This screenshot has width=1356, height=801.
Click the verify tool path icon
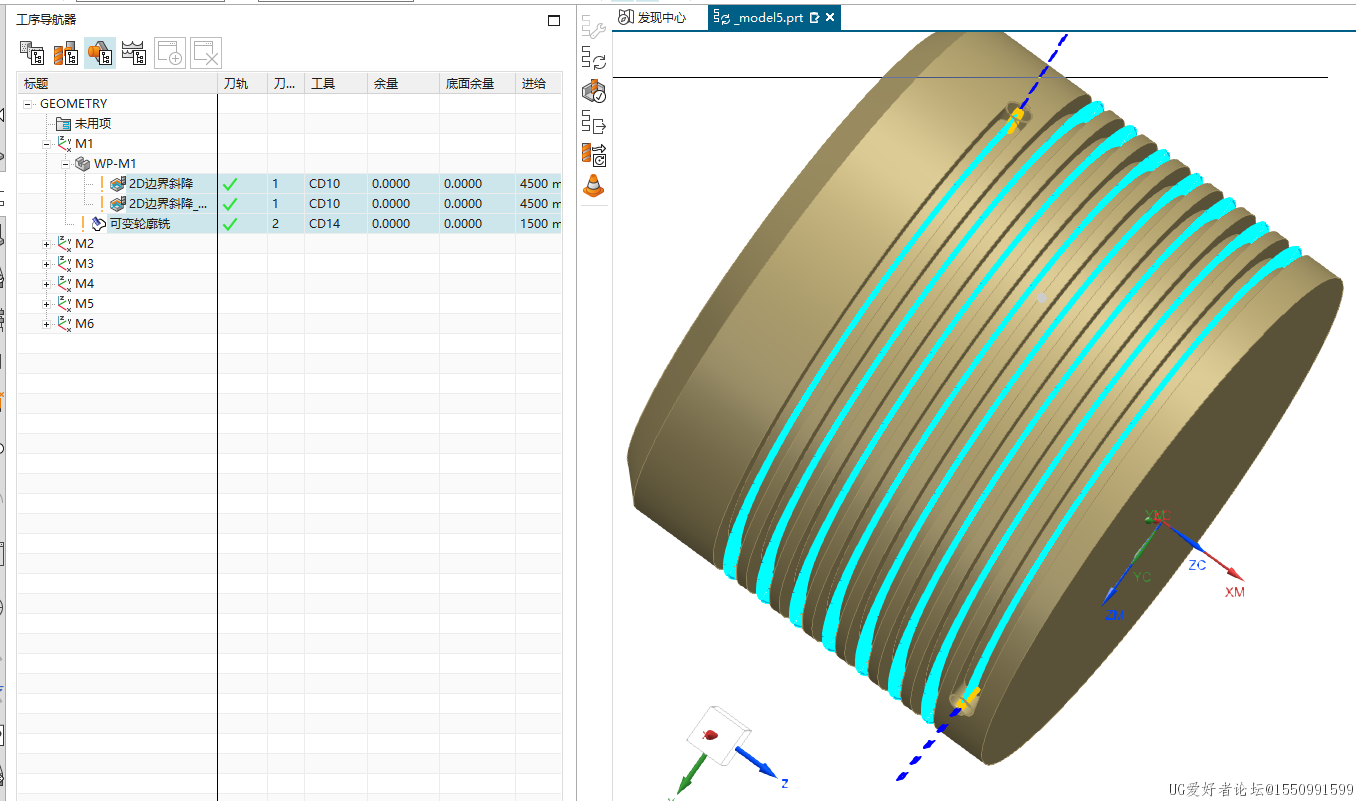pyautogui.click(x=594, y=91)
